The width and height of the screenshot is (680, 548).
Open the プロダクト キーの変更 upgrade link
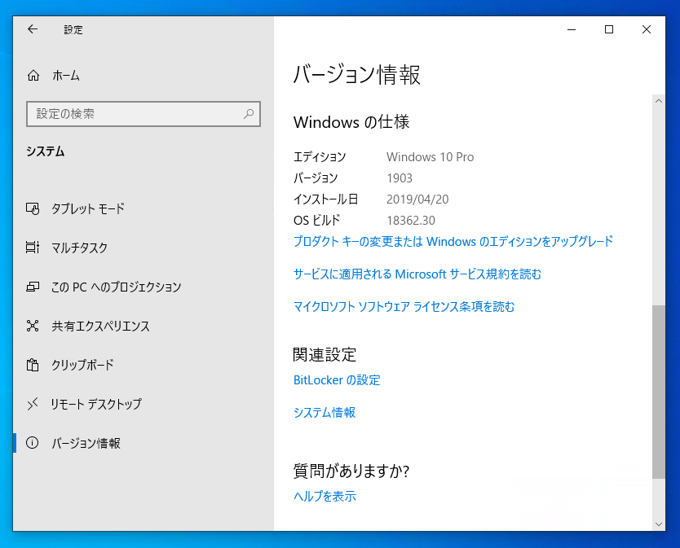click(x=453, y=241)
